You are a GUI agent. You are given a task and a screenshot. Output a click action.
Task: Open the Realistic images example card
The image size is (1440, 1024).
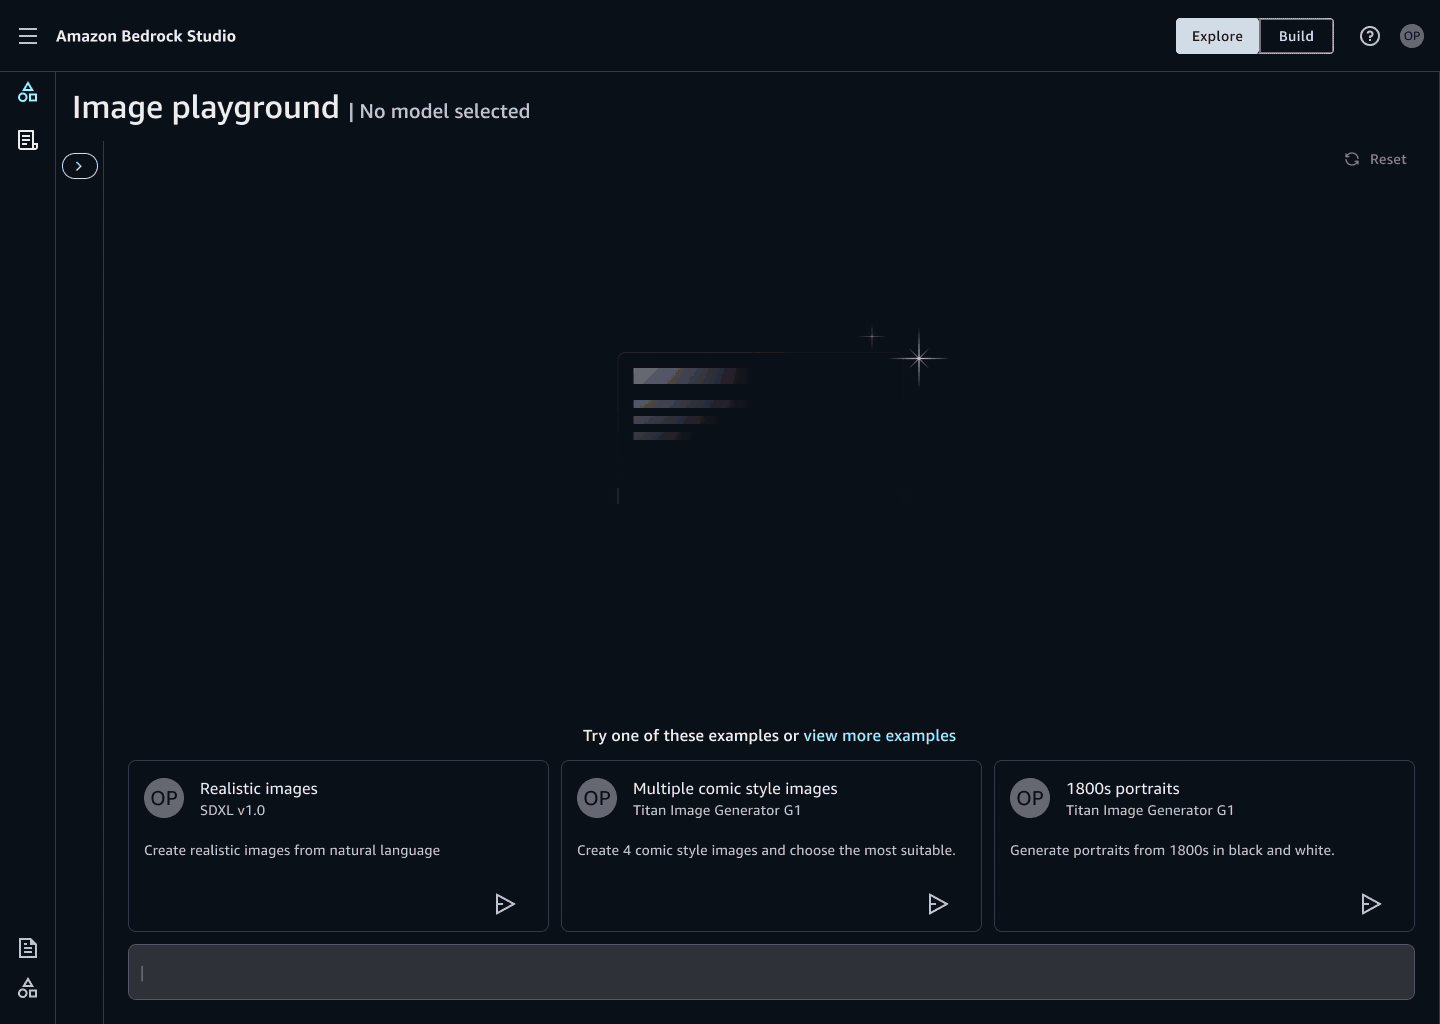point(338,846)
